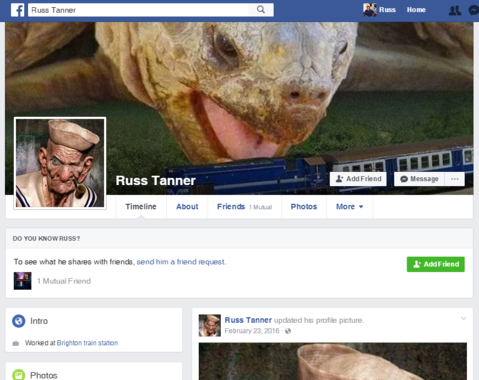Click the post author's small avatar

pos(210,325)
